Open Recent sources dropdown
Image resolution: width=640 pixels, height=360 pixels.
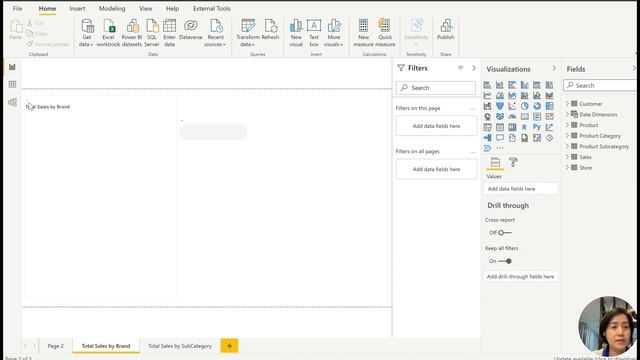216,33
